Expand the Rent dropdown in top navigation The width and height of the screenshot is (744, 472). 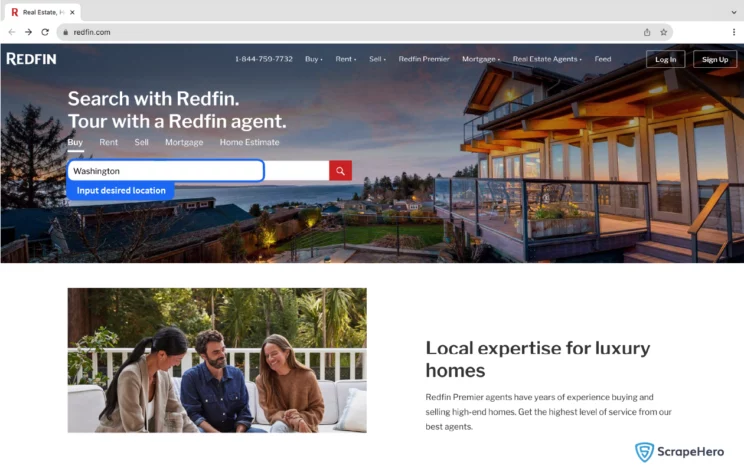345,59
